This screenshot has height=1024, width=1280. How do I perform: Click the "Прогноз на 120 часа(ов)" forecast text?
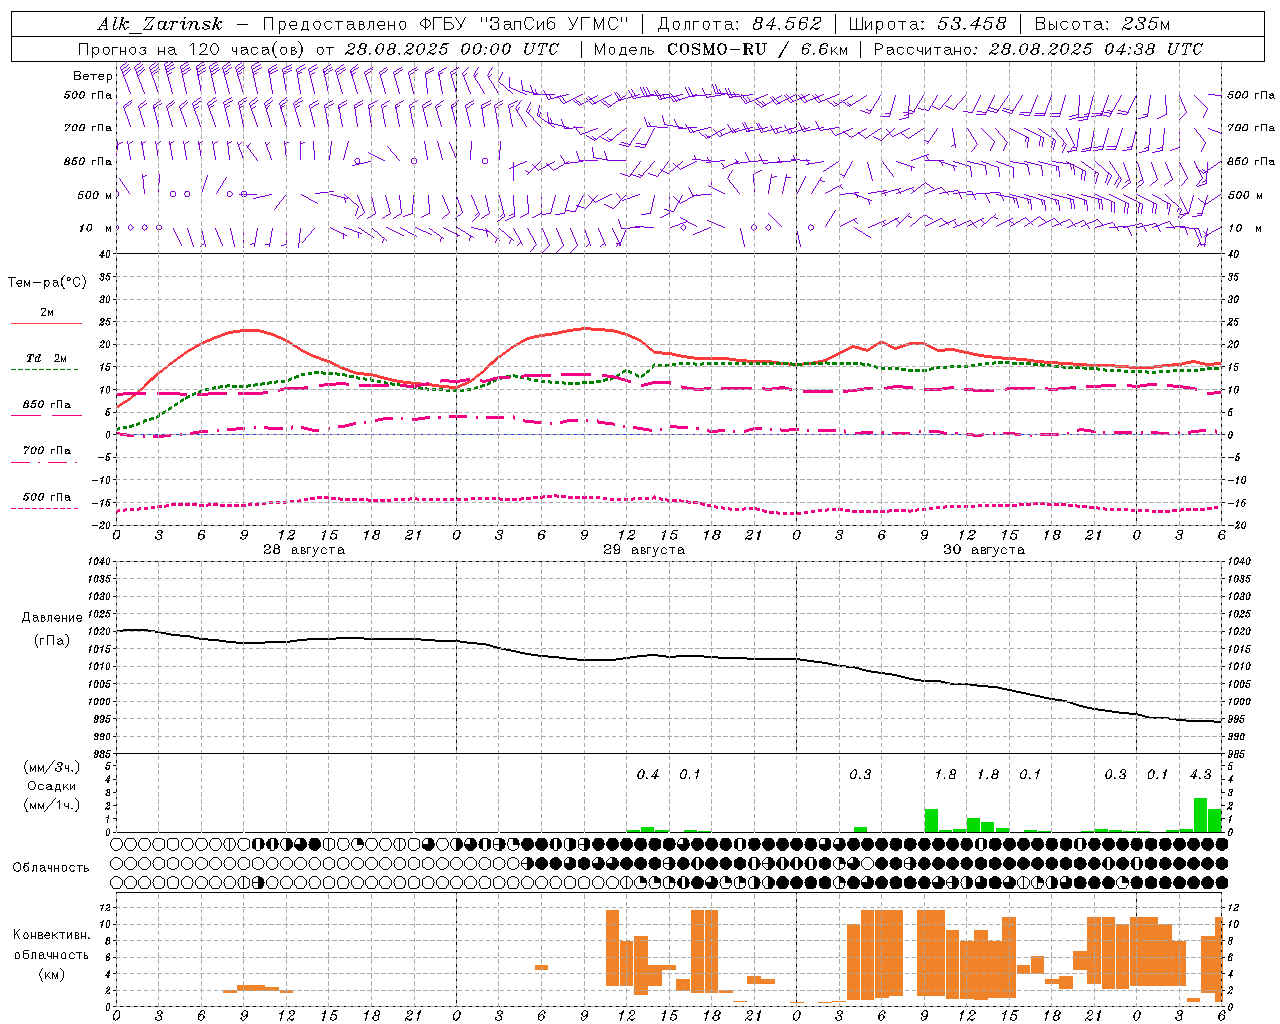[x=192, y=49]
